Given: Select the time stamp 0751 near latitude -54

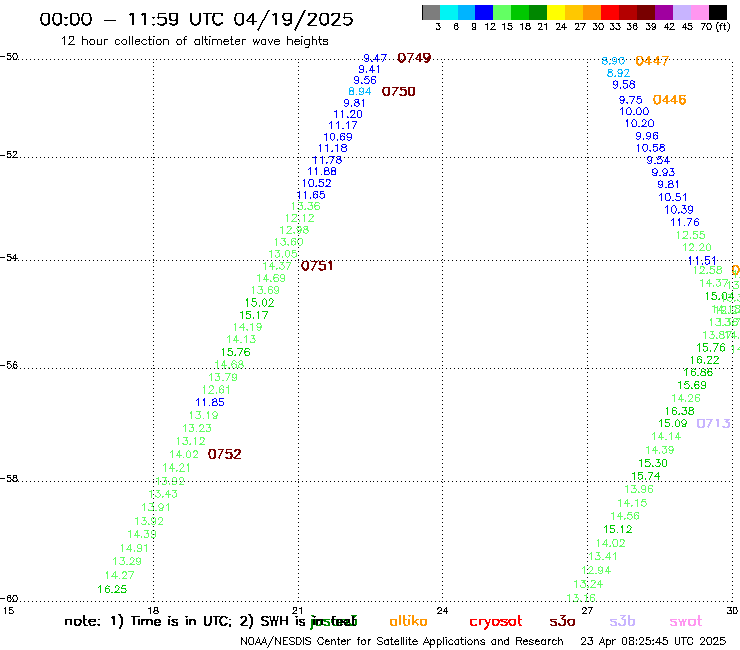Looking at the screenshot, I should tap(317, 266).
